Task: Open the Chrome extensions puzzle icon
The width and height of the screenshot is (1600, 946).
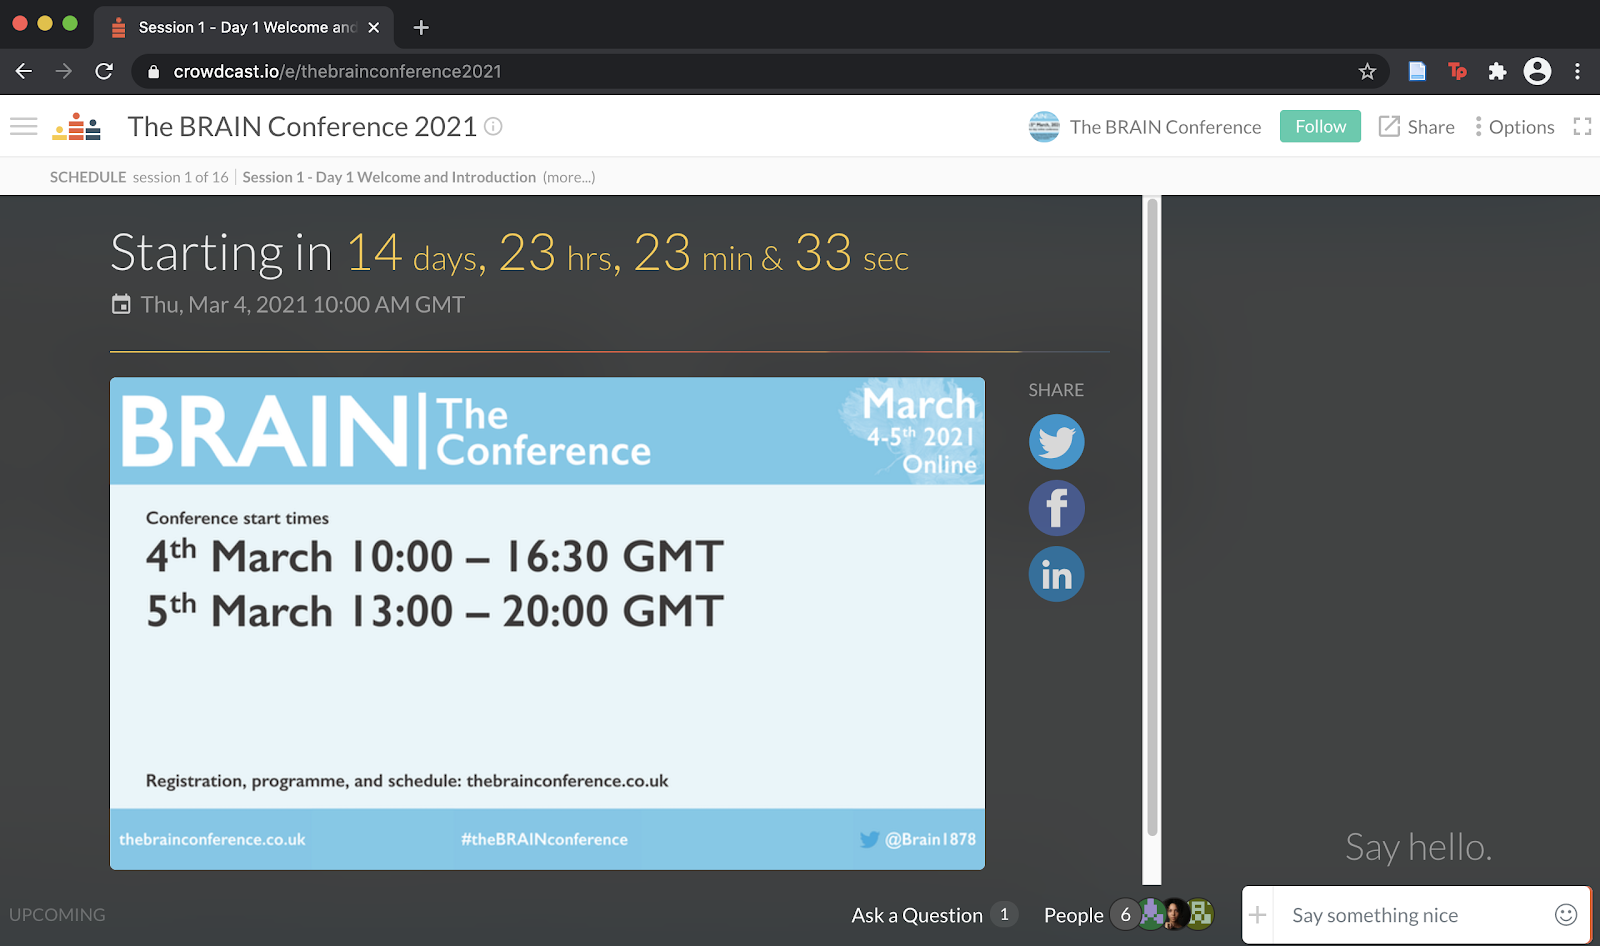Action: click(1497, 71)
